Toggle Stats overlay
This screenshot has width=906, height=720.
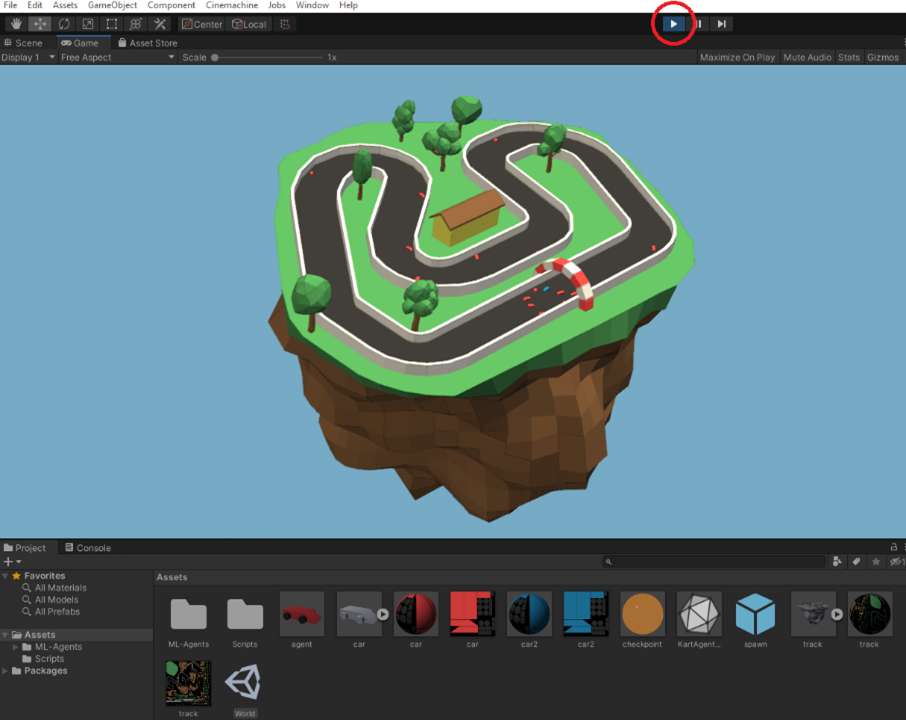[x=849, y=57]
